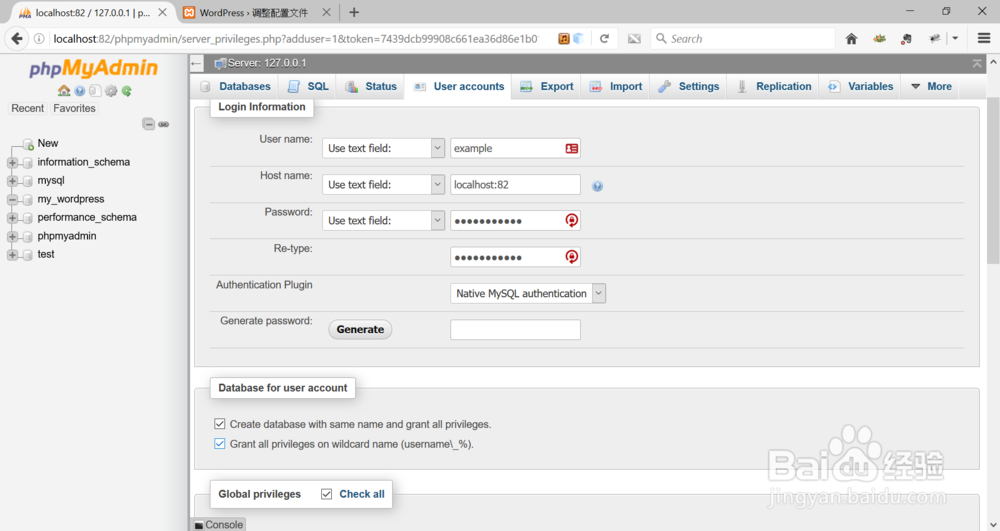The height and width of the screenshot is (531, 1000).
Task: Open the Recent tables tab in sidebar
Action: (27, 108)
